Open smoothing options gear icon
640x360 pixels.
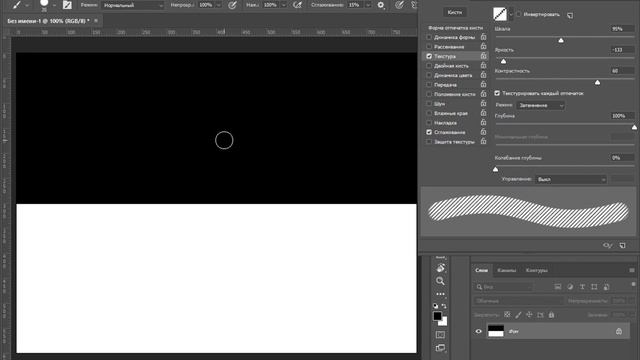pos(380,5)
